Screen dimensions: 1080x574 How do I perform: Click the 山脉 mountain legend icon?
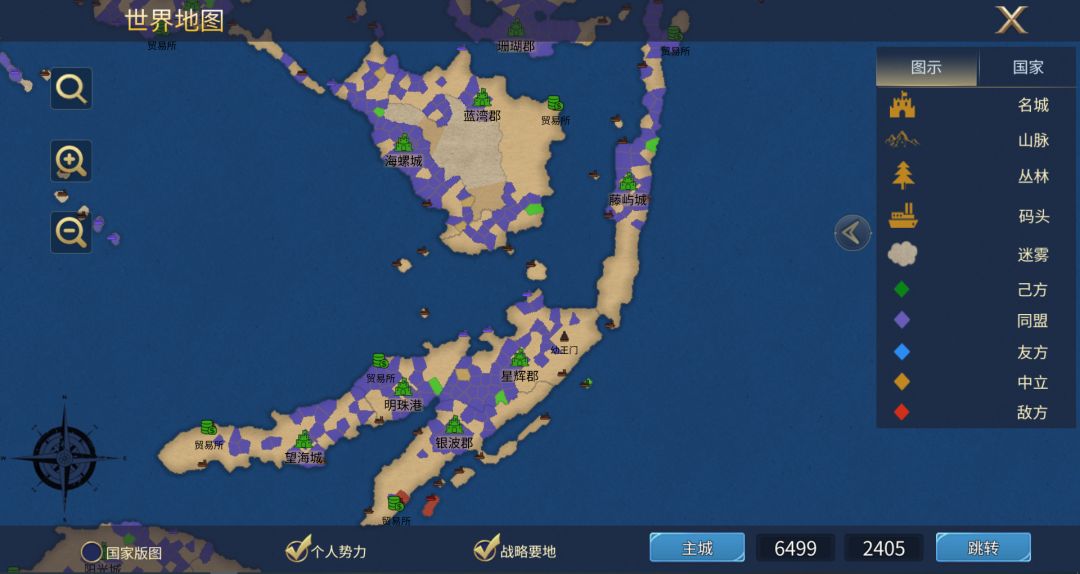coord(902,140)
